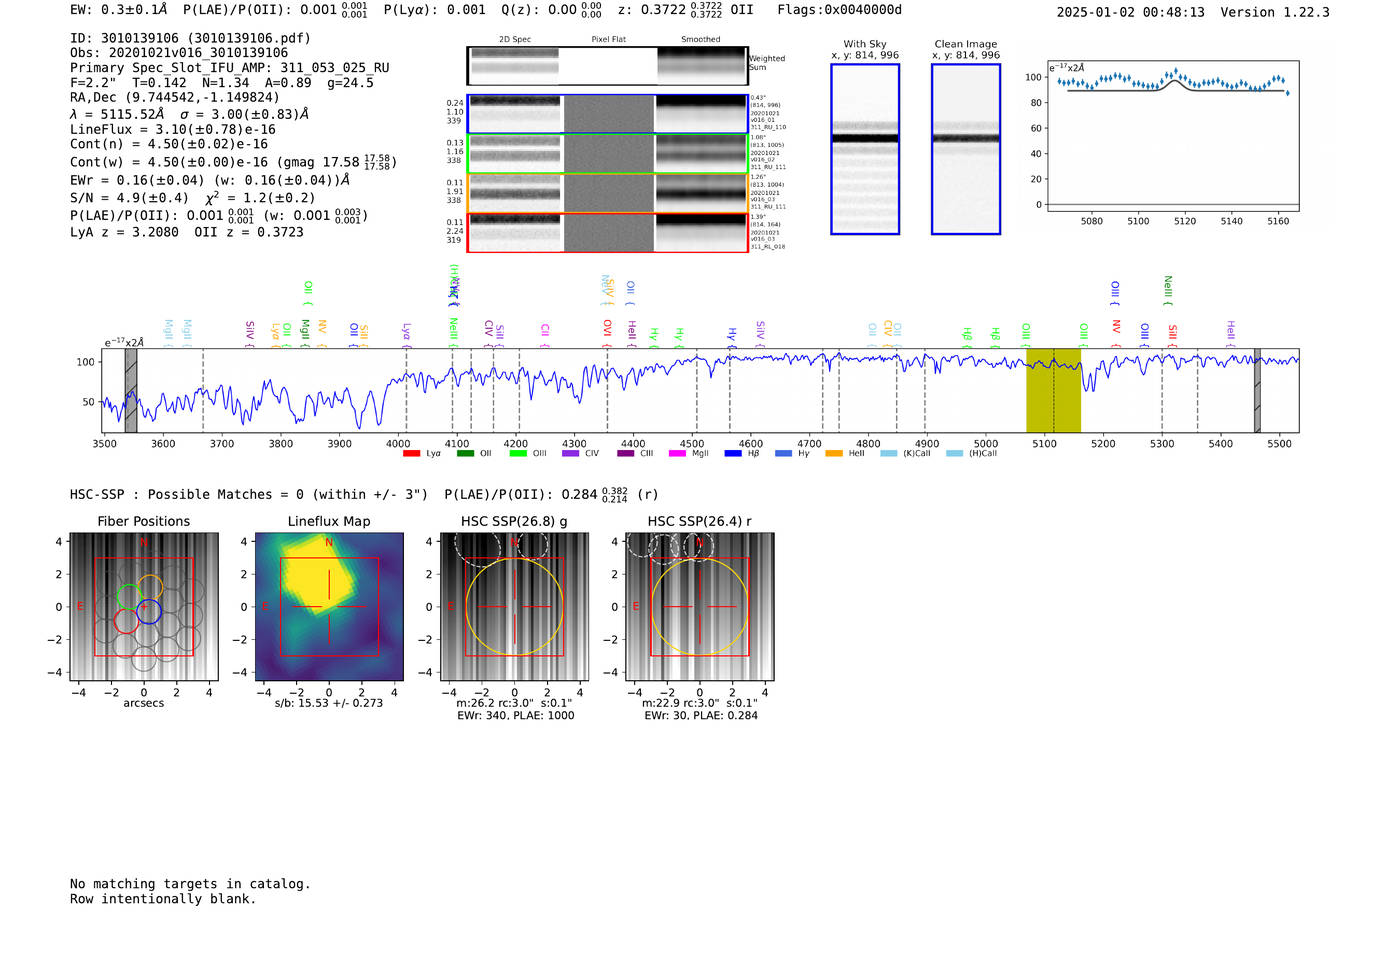Choose the Hβ blue legend swatch
1400x953 pixels.
[733, 454]
